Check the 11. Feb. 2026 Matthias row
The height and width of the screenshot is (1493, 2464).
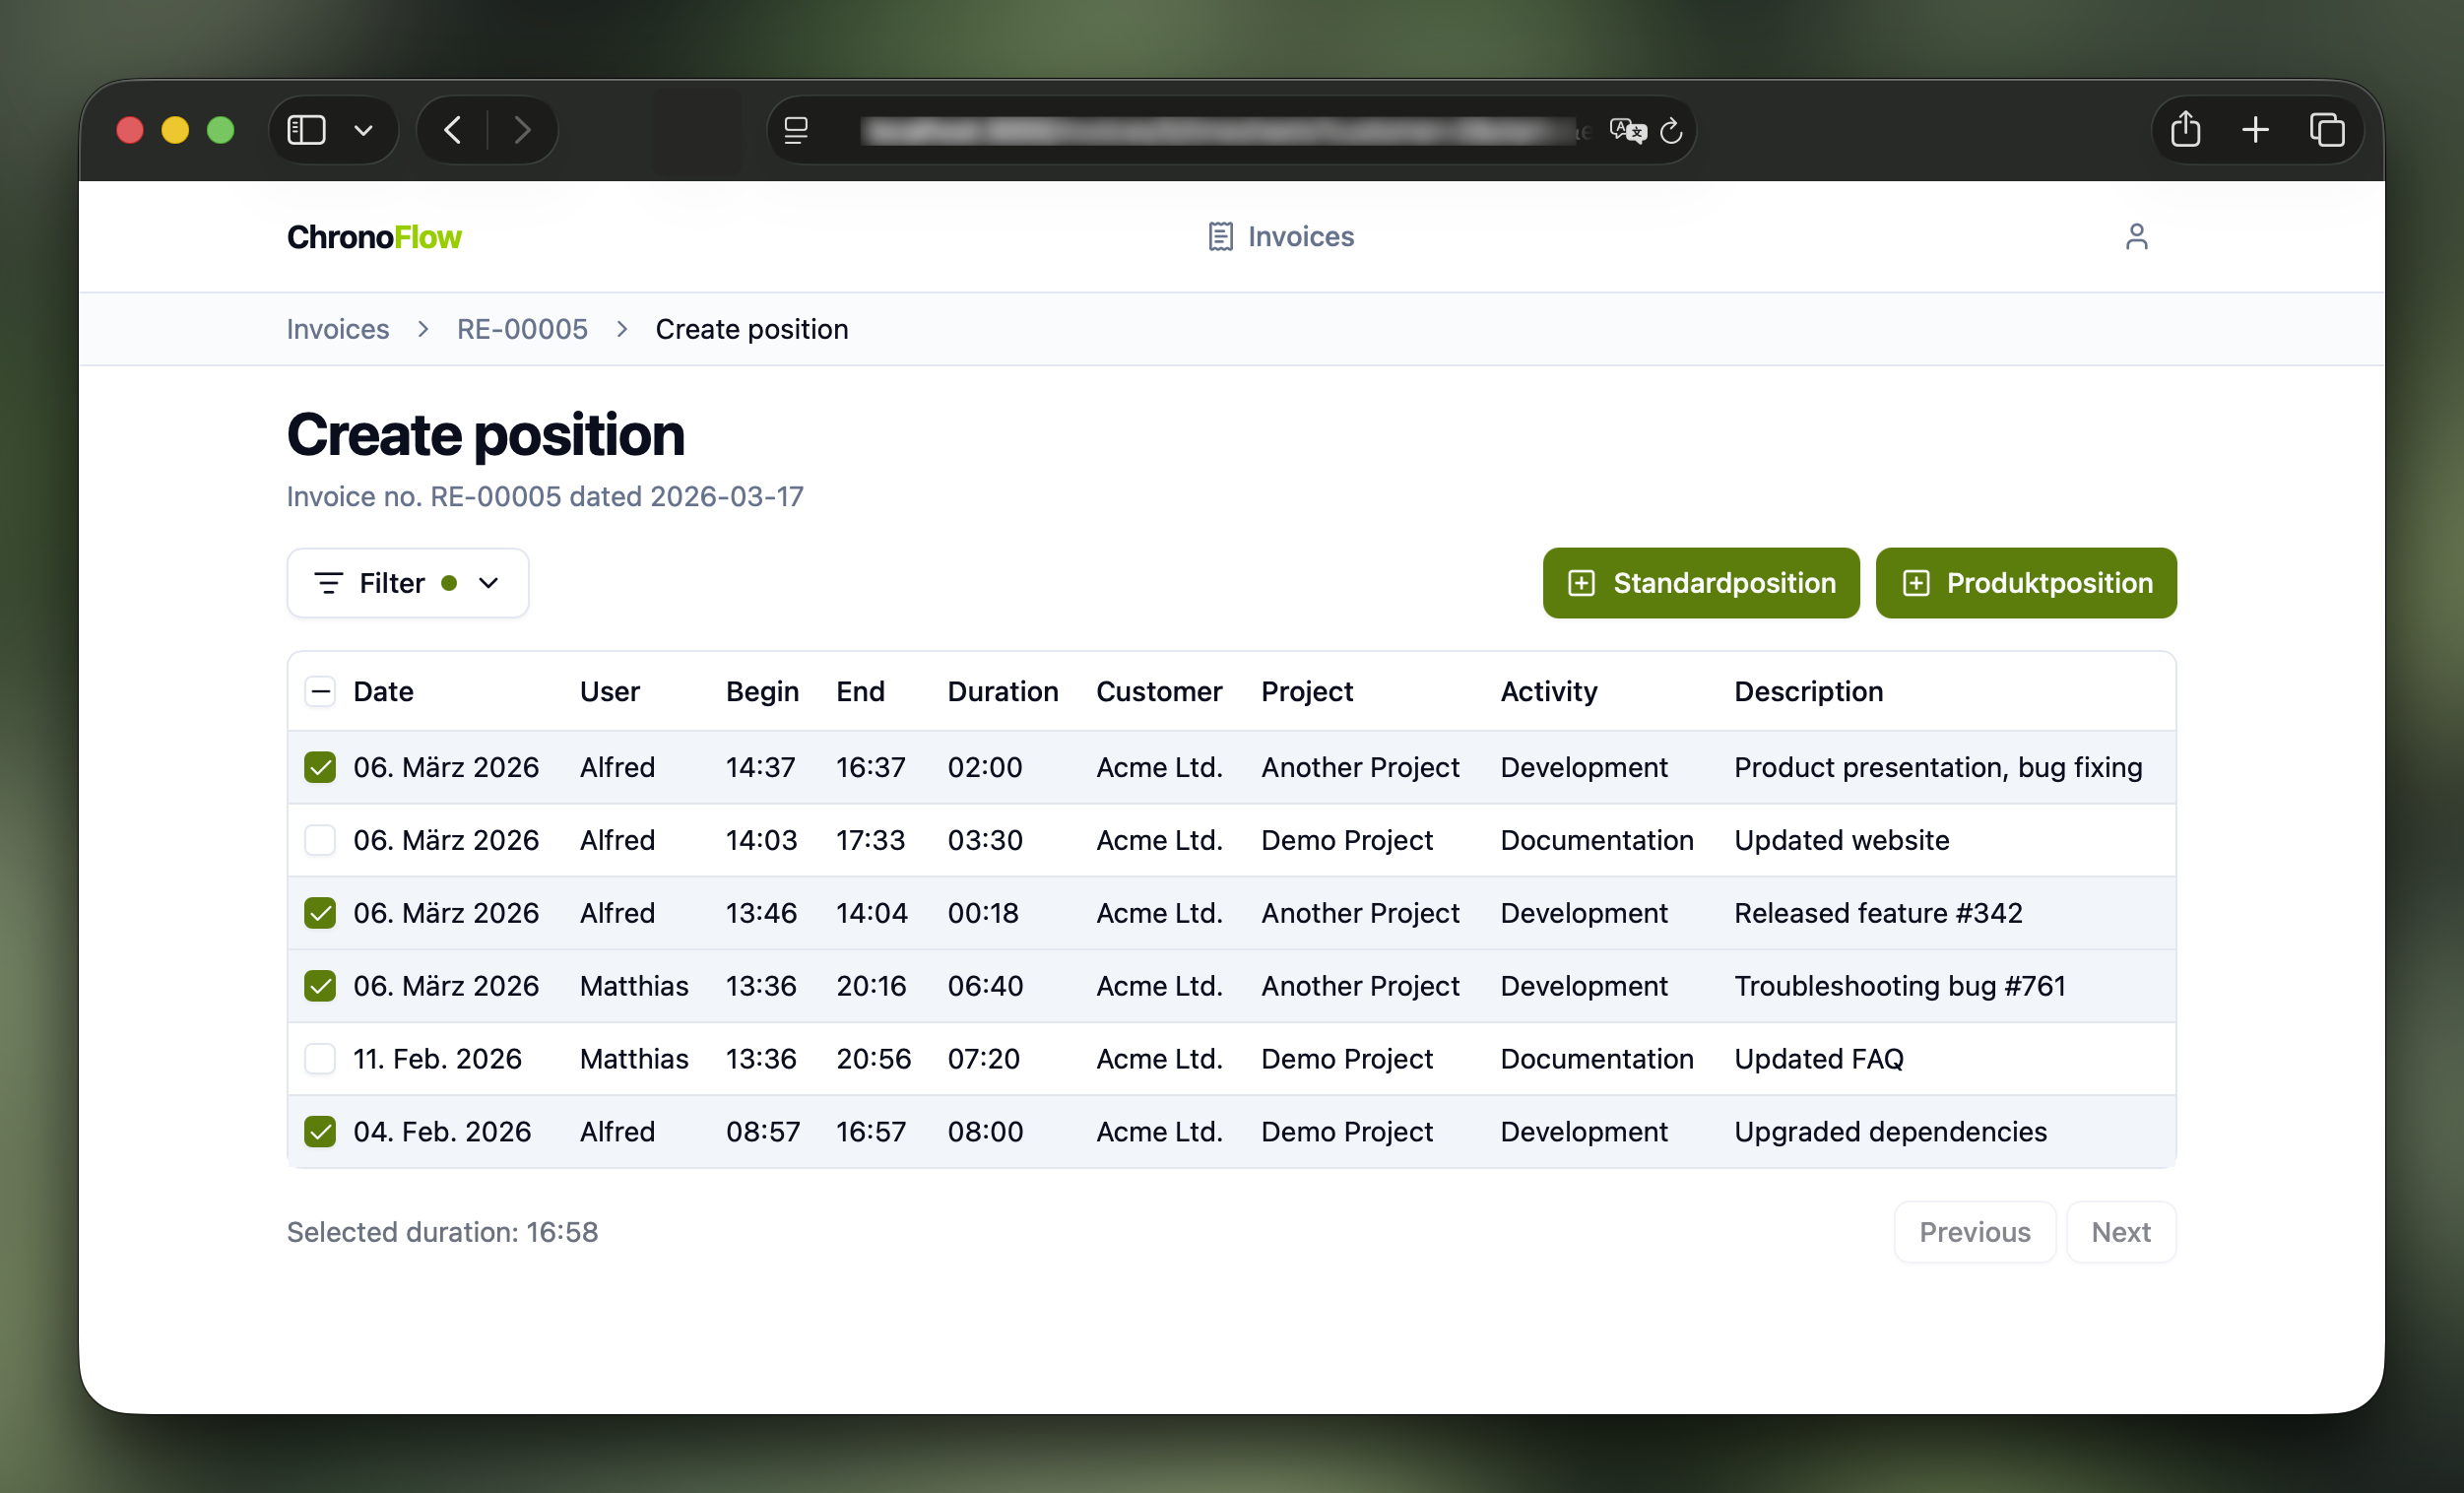pyautogui.click(x=320, y=1058)
